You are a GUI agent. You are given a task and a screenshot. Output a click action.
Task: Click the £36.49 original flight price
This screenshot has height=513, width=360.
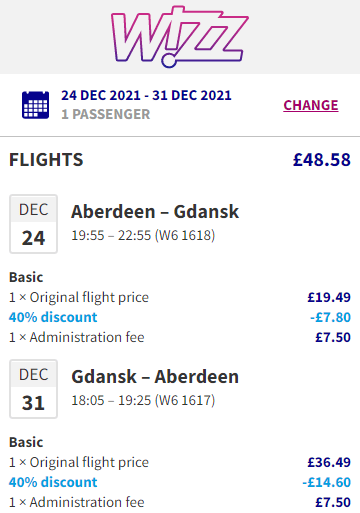click(329, 462)
